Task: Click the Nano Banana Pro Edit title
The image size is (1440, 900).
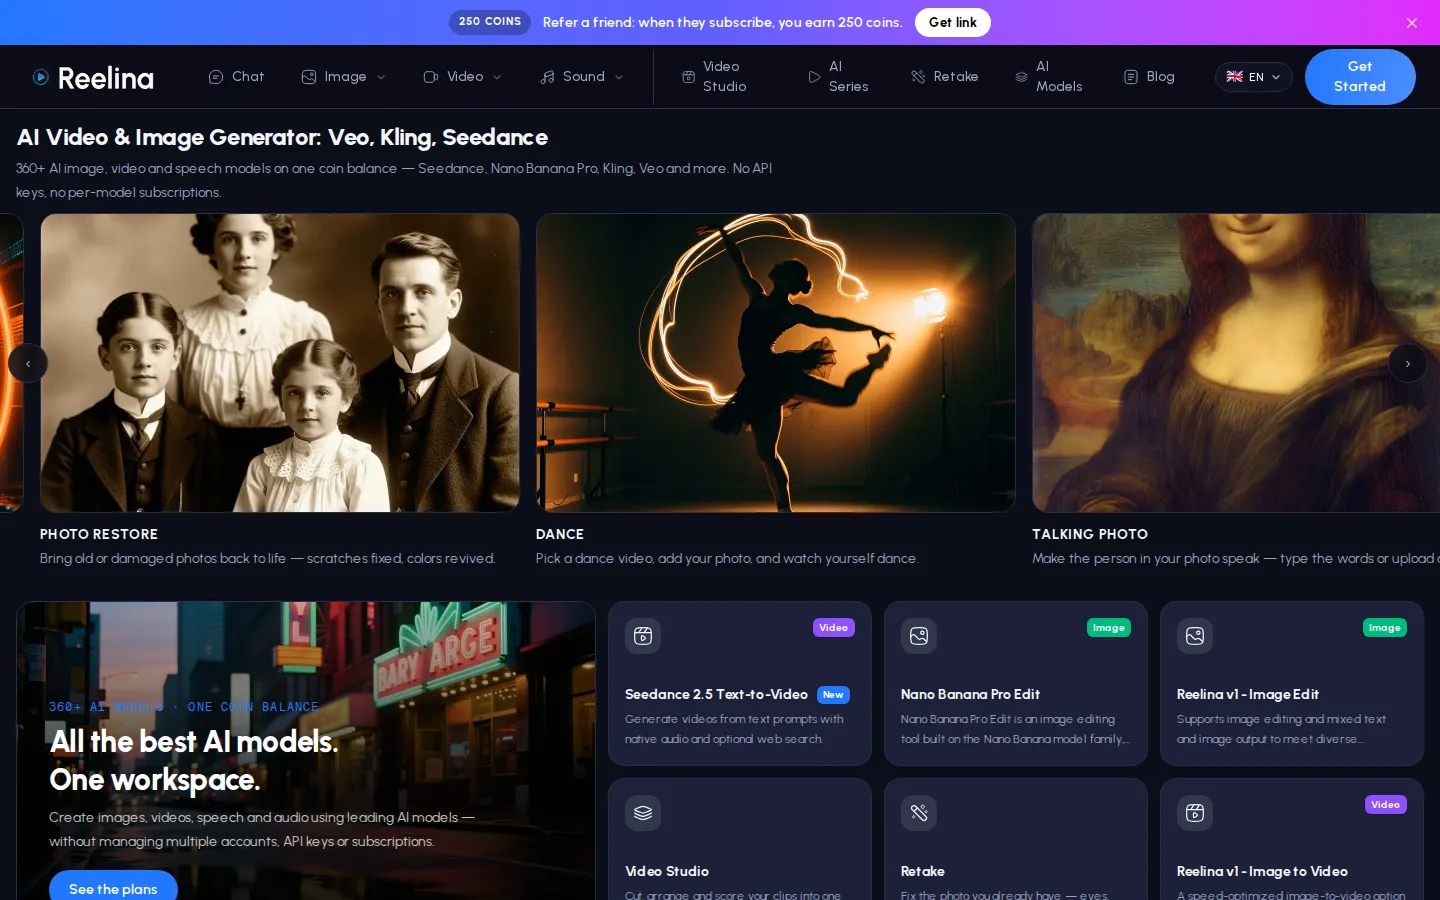Action: tap(970, 694)
